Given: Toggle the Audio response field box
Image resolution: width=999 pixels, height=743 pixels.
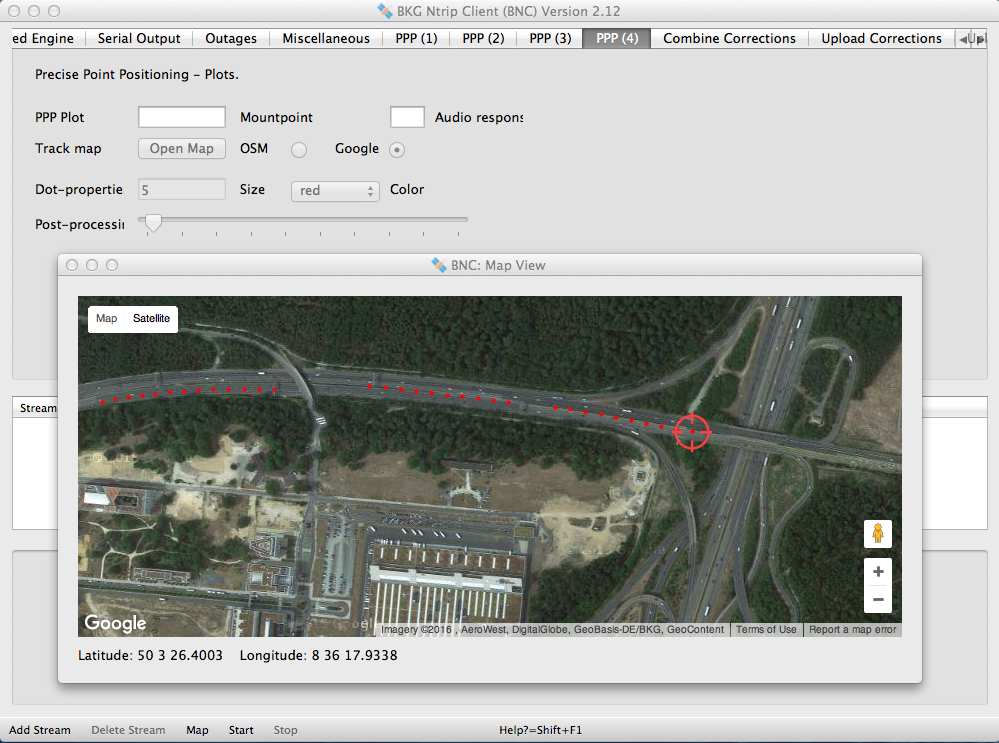Looking at the screenshot, I should tap(407, 117).
